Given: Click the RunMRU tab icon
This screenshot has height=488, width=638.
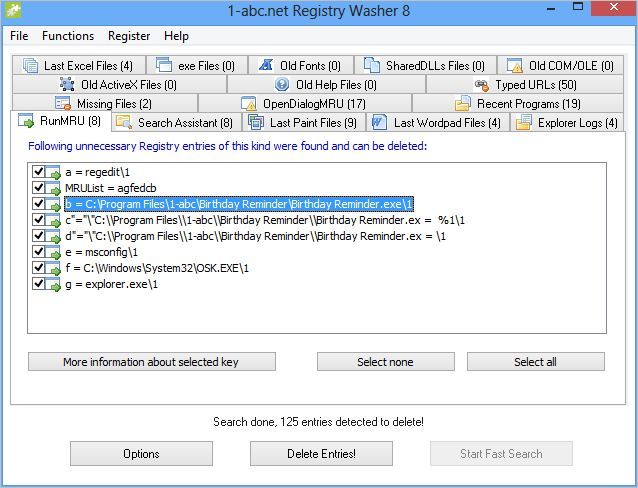Looking at the screenshot, I should (26, 121).
